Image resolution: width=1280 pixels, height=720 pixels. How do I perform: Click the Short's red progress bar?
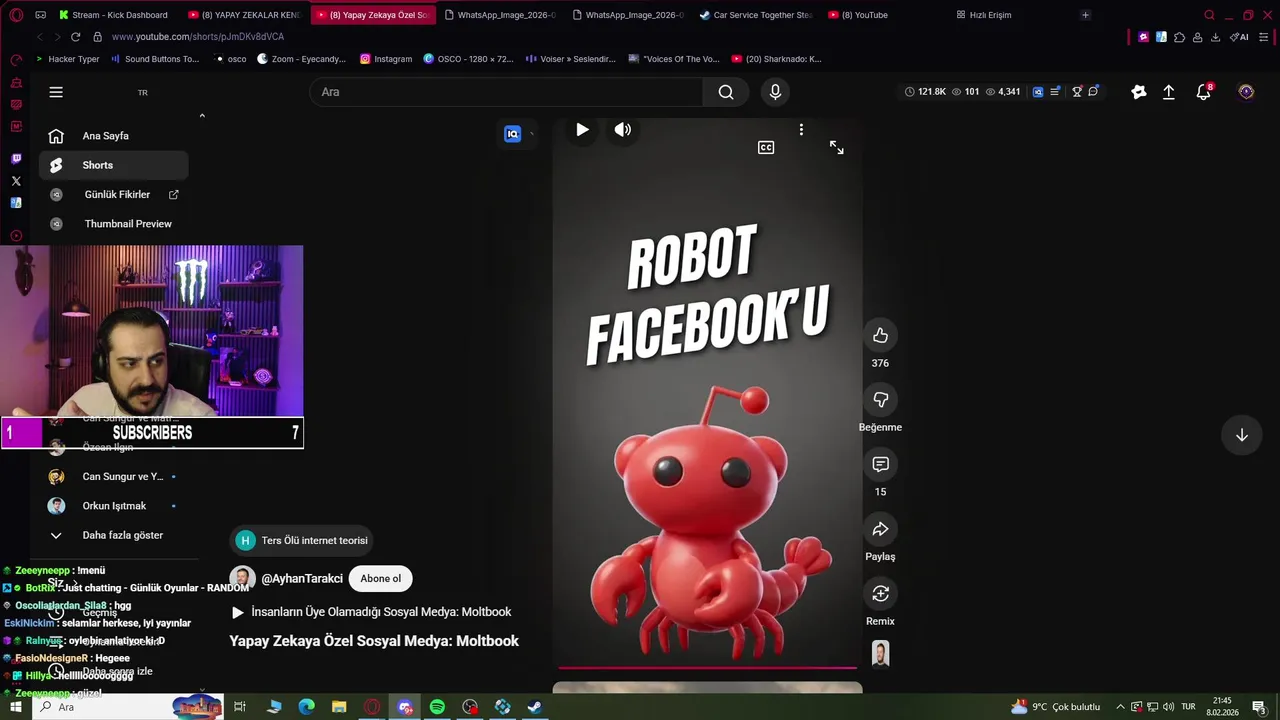pos(707,667)
